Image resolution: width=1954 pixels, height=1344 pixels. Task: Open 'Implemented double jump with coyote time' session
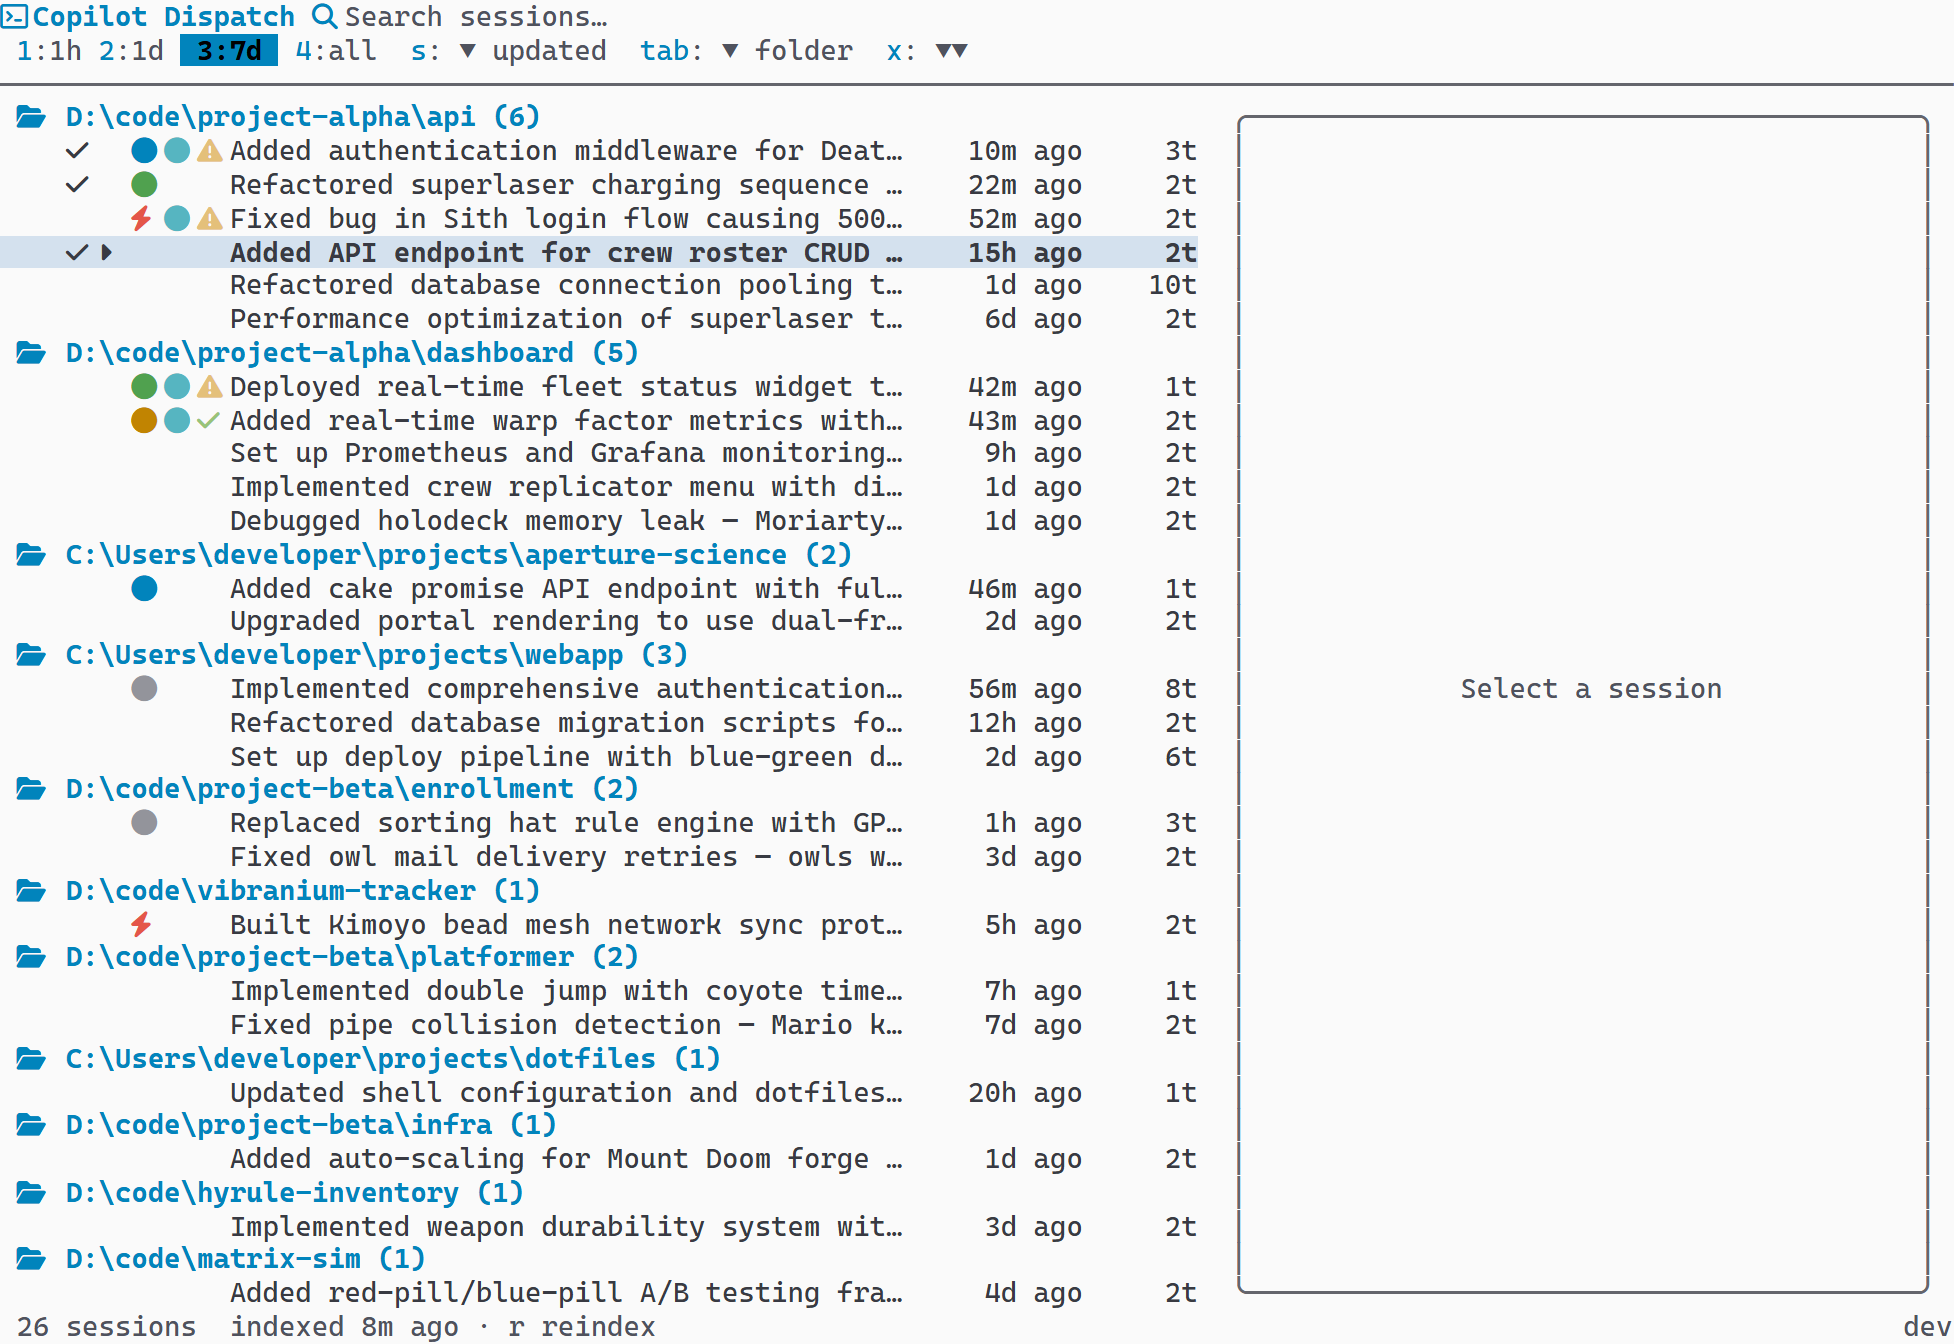600,991
